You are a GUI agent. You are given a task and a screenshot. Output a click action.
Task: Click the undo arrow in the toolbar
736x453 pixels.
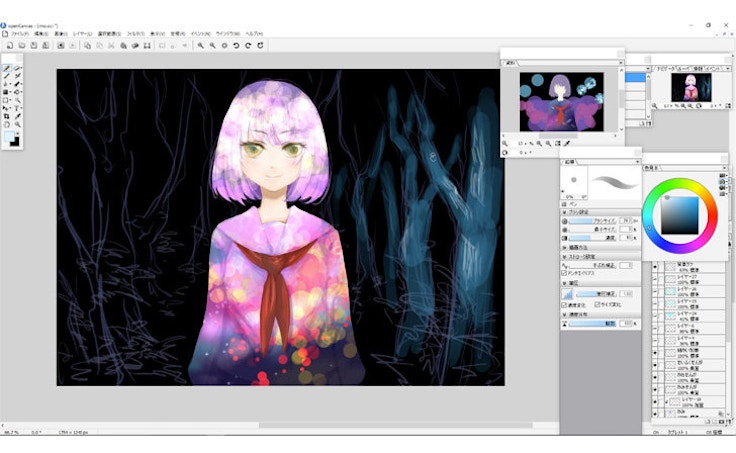pyautogui.click(x=236, y=45)
